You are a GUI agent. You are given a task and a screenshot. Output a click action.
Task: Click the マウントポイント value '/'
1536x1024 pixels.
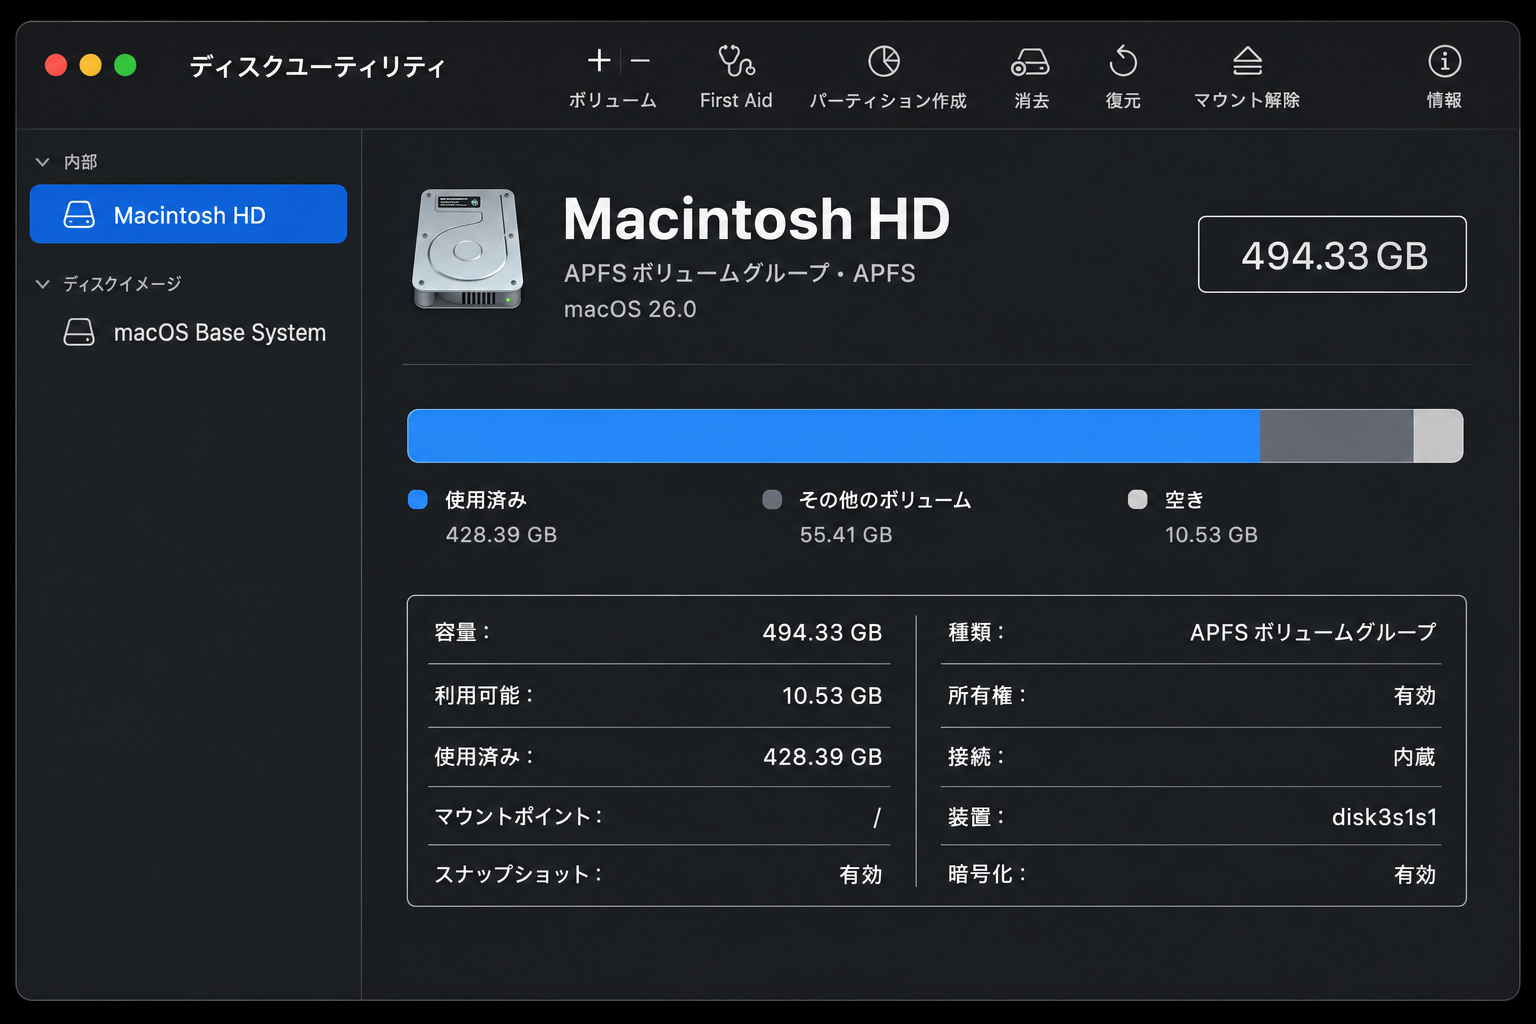(877, 817)
